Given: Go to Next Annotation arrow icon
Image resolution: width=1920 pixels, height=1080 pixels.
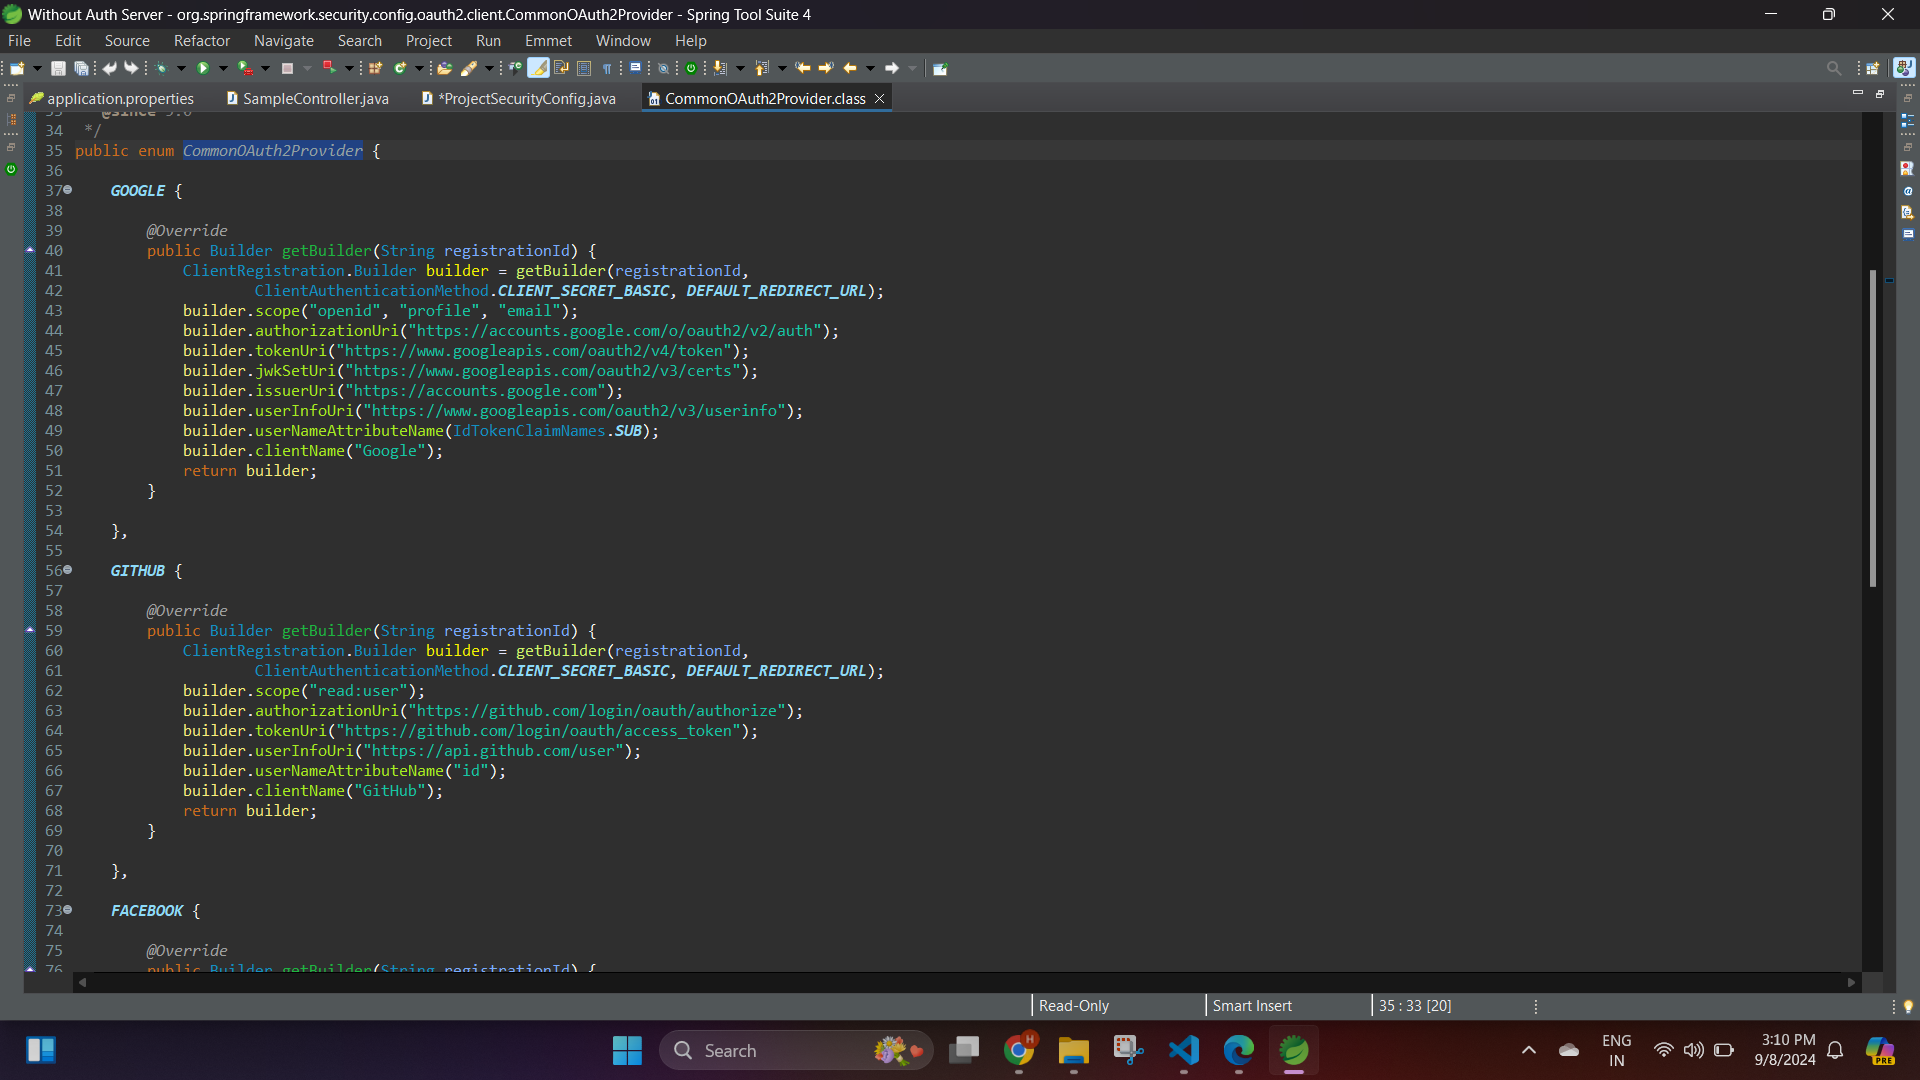Looking at the screenshot, I should (x=720, y=68).
